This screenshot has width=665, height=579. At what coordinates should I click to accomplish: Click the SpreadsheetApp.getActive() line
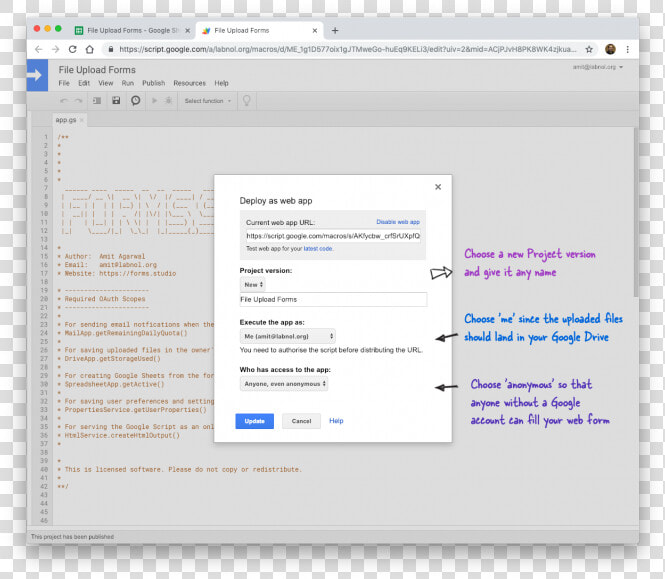coord(111,384)
